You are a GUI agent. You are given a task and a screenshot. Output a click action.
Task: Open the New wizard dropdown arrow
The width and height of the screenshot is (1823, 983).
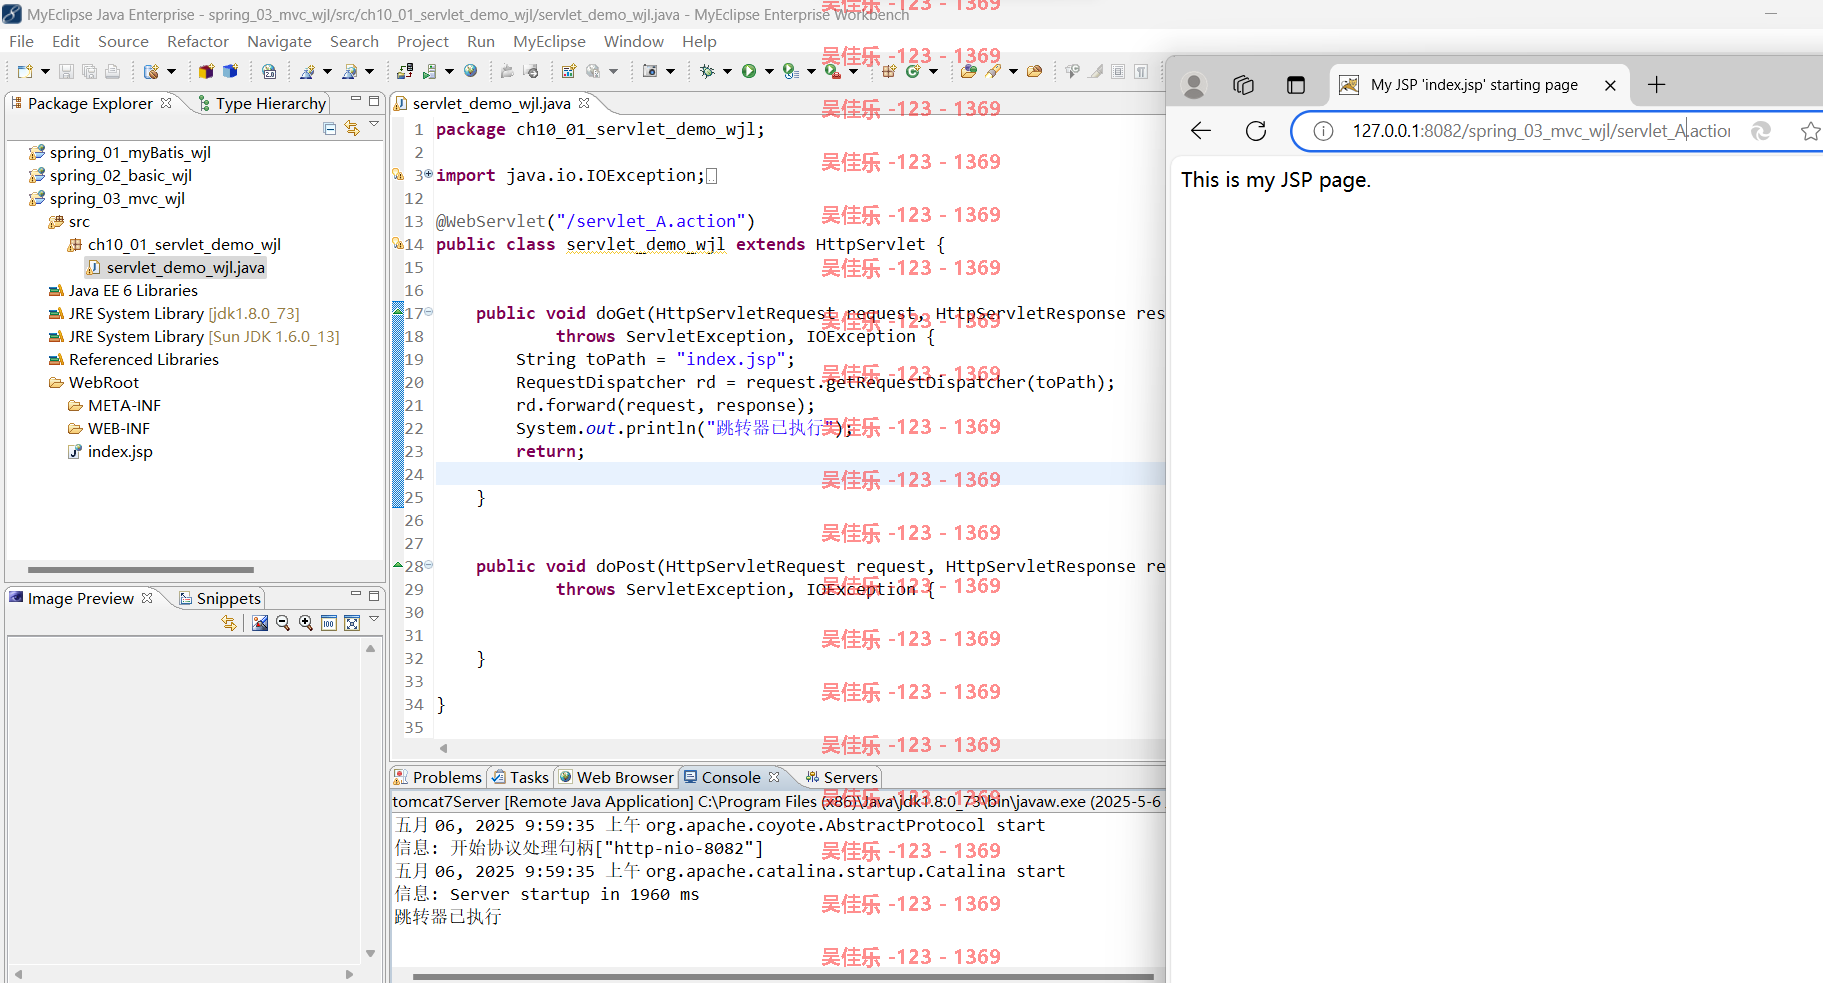(x=45, y=71)
